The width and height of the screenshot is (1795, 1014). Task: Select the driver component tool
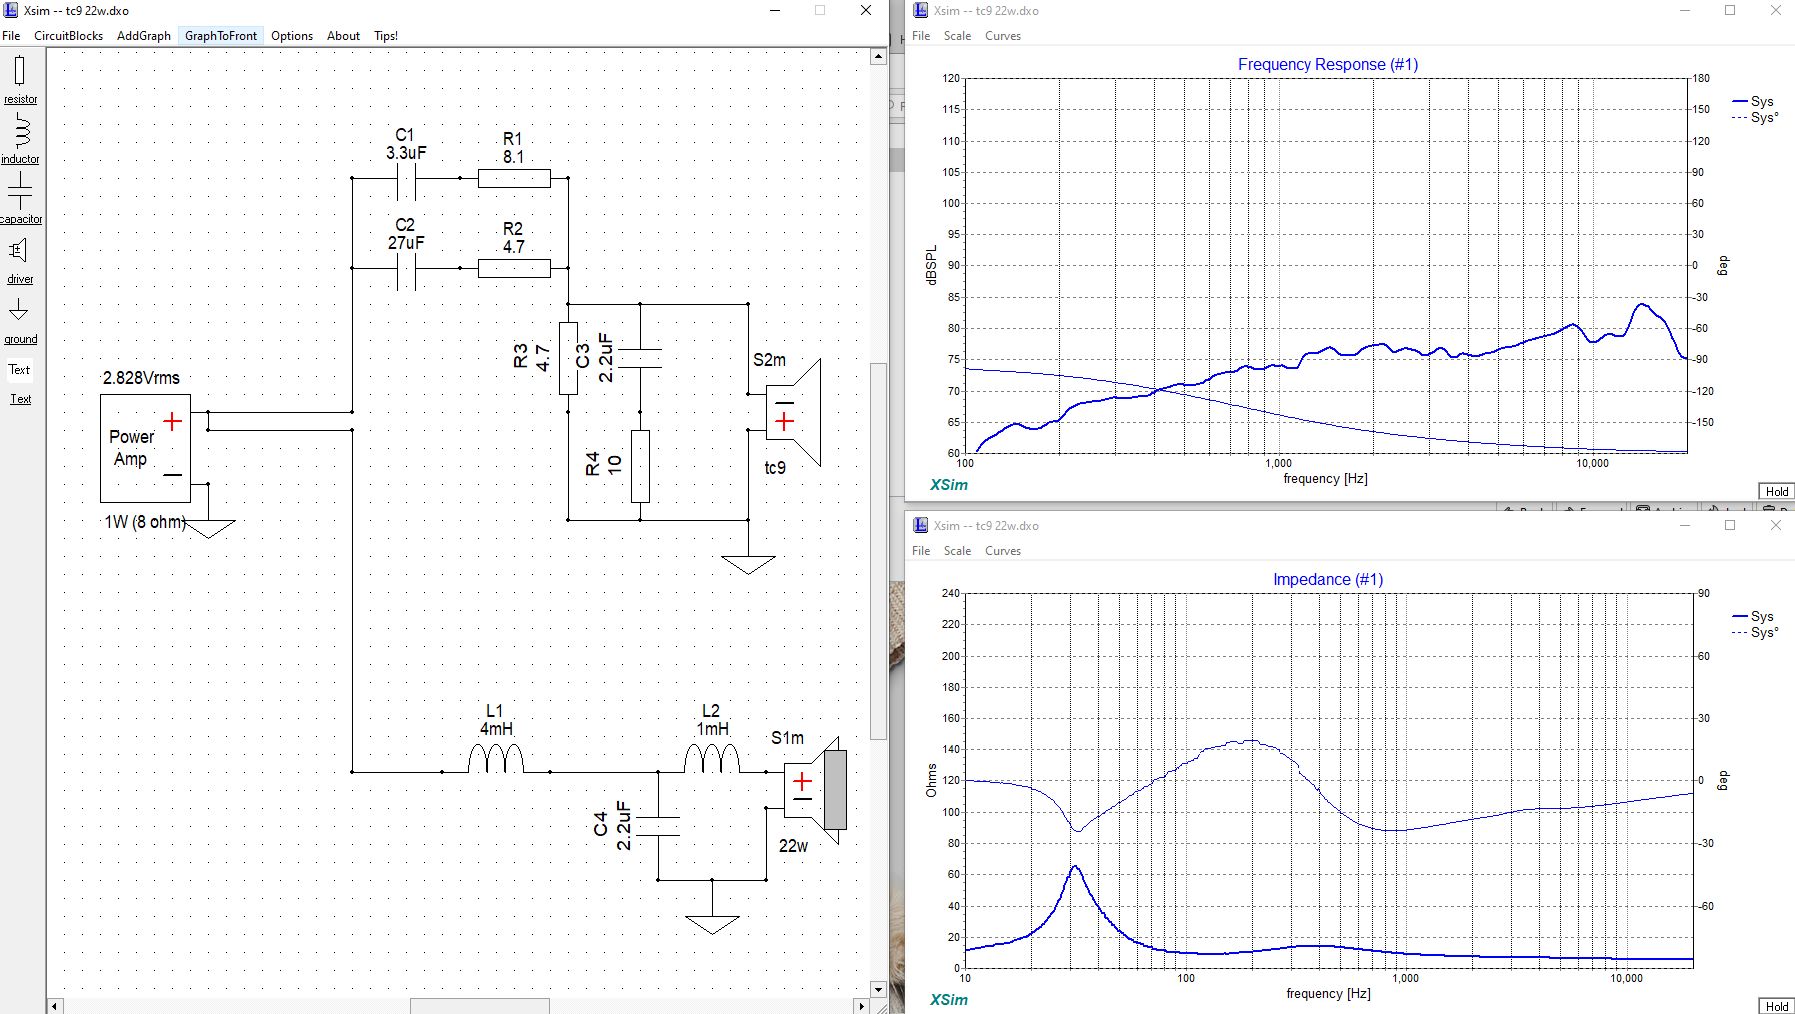click(19, 258)
